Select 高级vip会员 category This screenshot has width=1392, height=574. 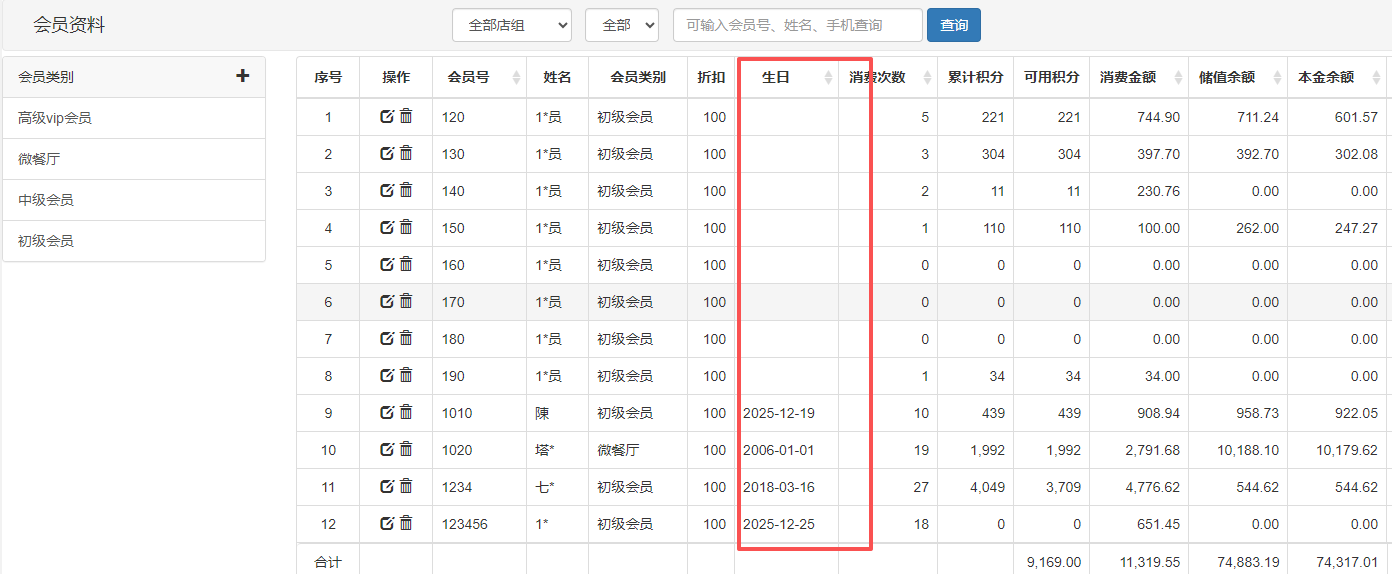pos(55,118)
